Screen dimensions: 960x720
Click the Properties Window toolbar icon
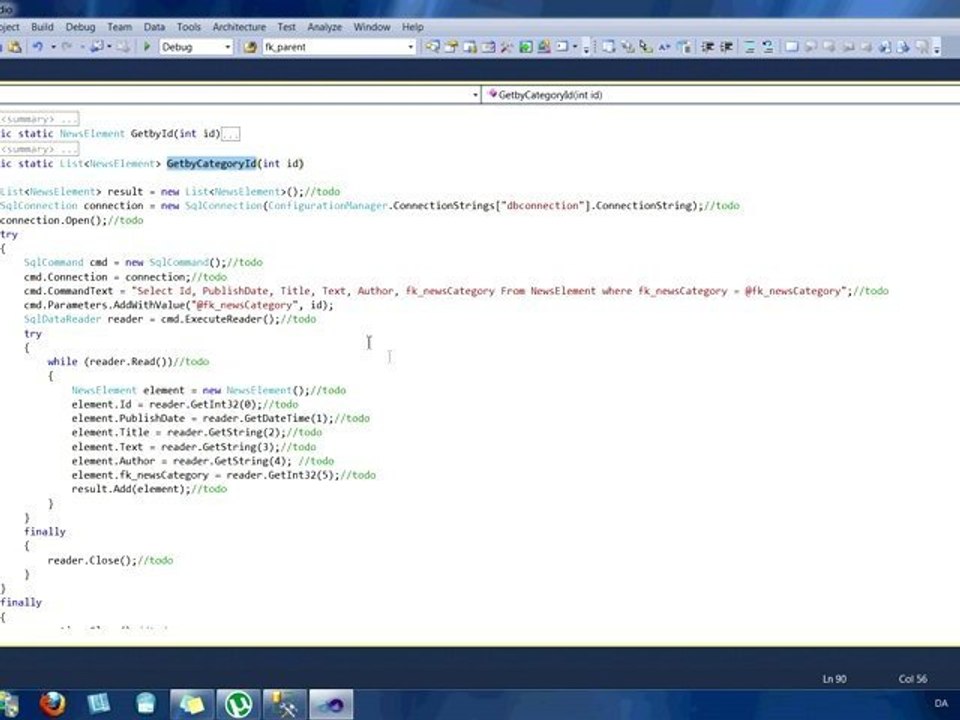(x=452, y=47)
